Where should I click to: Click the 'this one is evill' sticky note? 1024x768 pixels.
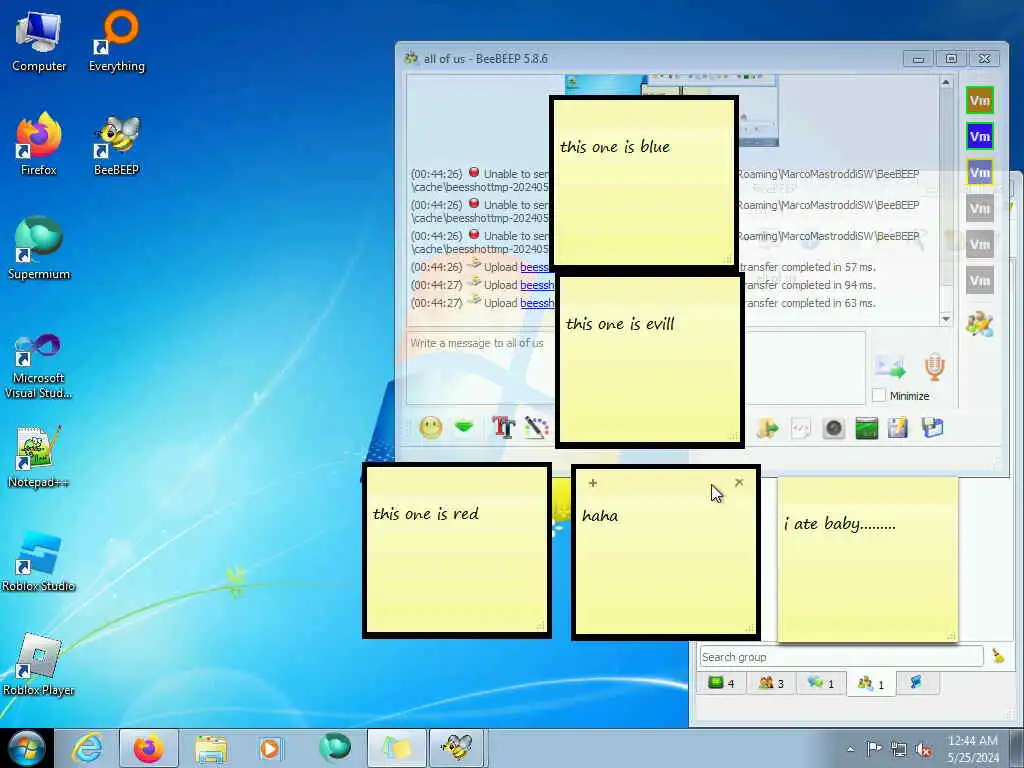[x=650, y=360]
